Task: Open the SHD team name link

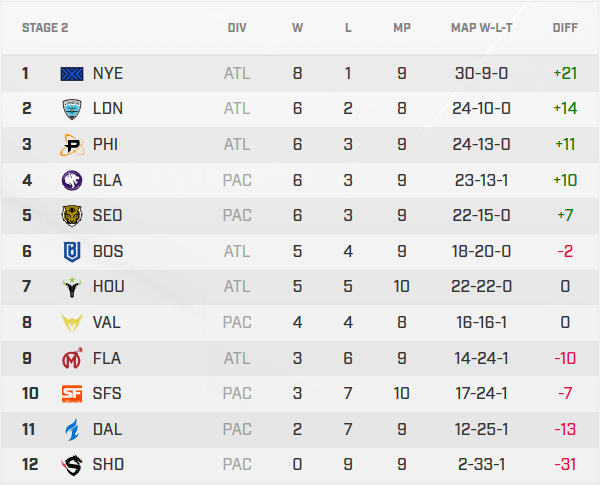Action: (108, 465)
